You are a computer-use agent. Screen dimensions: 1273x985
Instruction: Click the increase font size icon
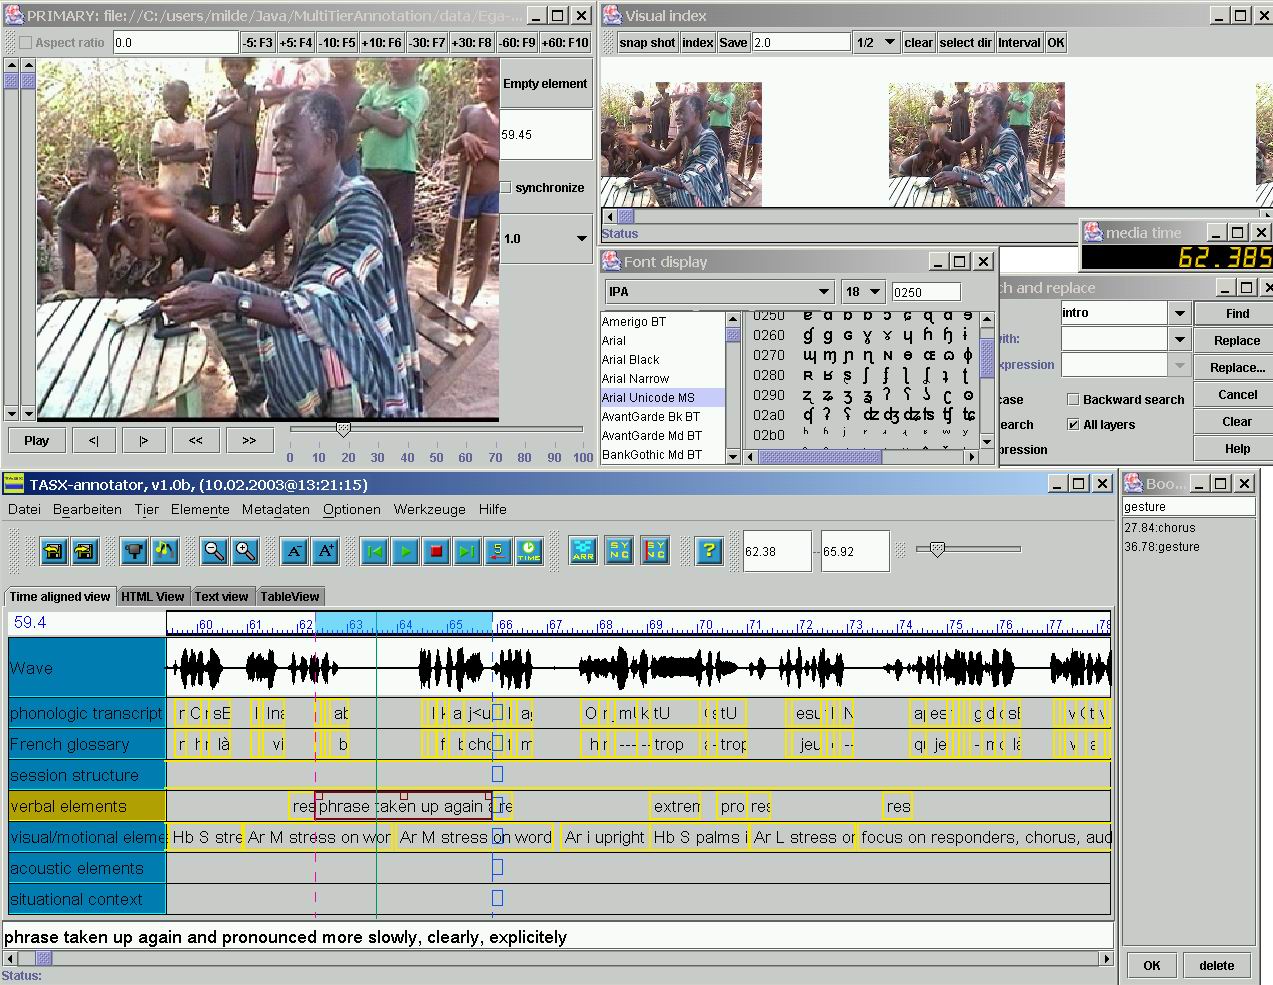[x=326, y=550]
